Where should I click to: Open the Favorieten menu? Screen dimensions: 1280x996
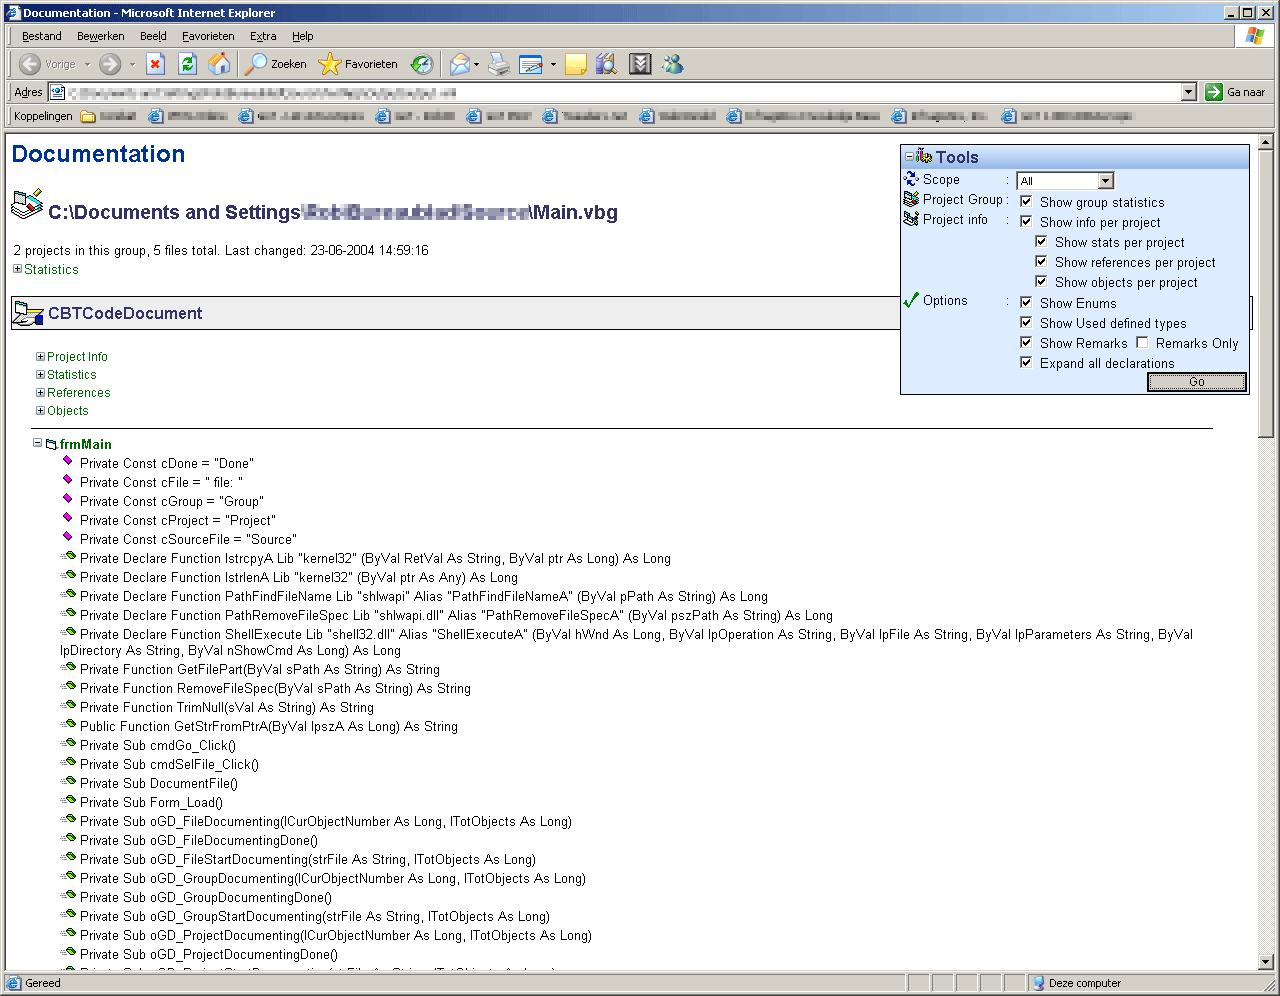coord(208,36)
